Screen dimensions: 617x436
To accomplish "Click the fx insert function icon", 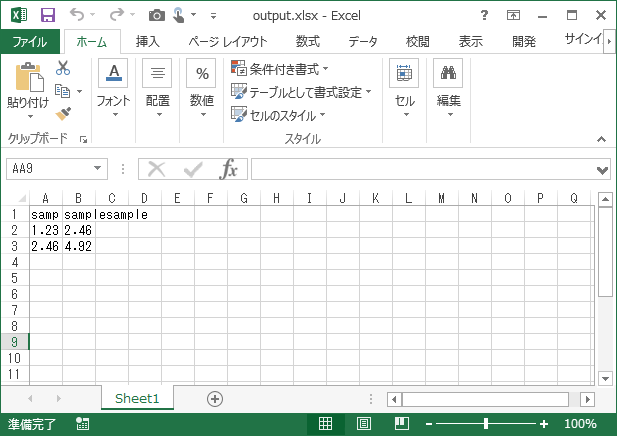I will point(229,169).
